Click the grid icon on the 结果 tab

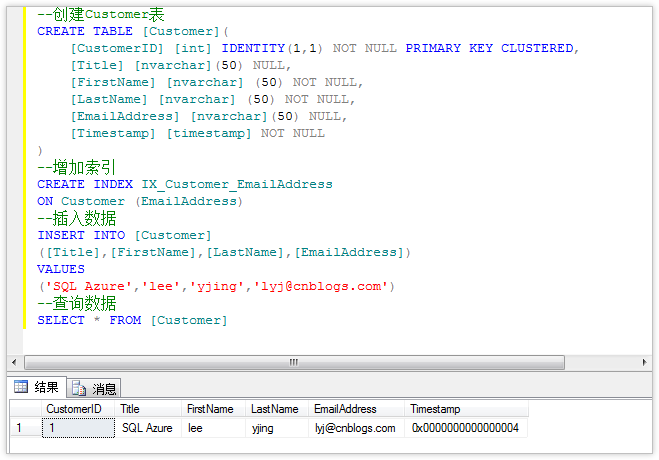20,387
